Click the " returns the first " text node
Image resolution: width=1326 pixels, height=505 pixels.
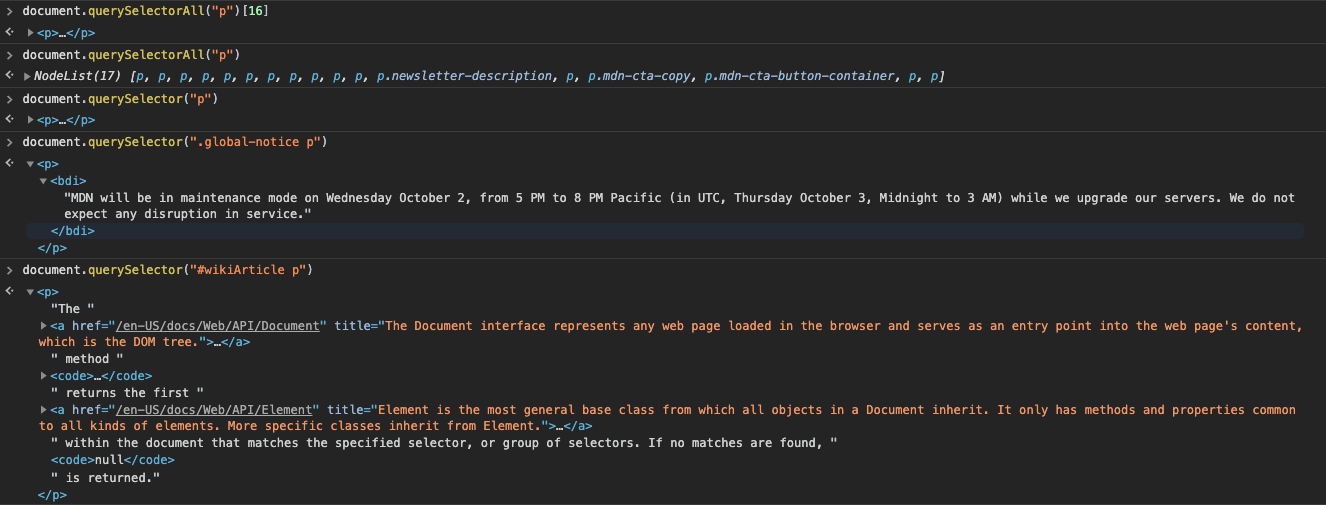coord(127,393)
